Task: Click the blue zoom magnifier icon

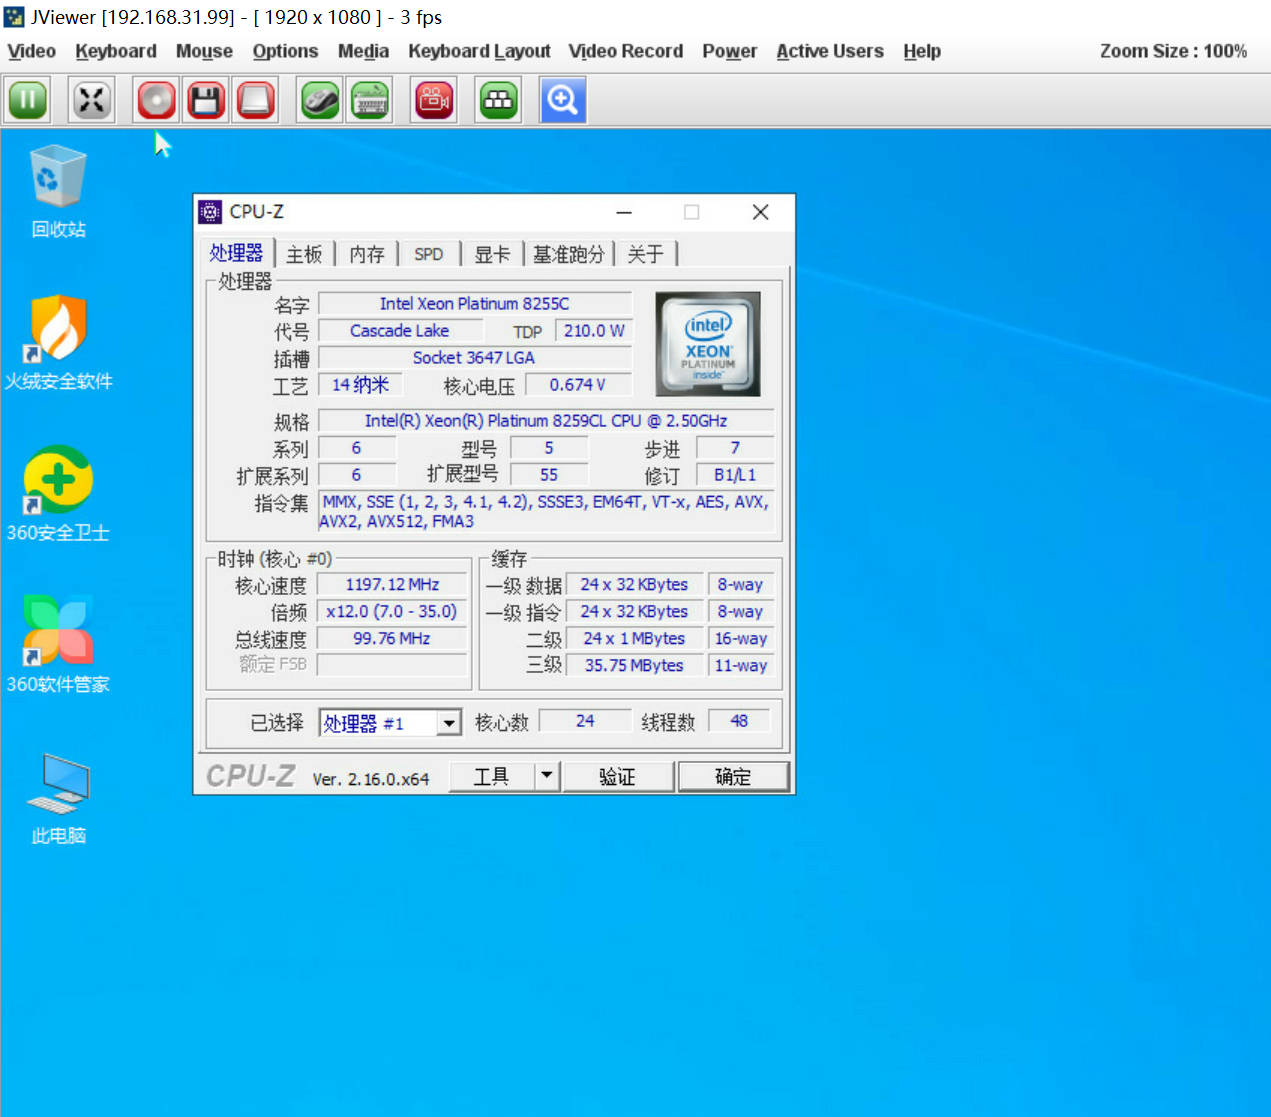Action: 563,100
